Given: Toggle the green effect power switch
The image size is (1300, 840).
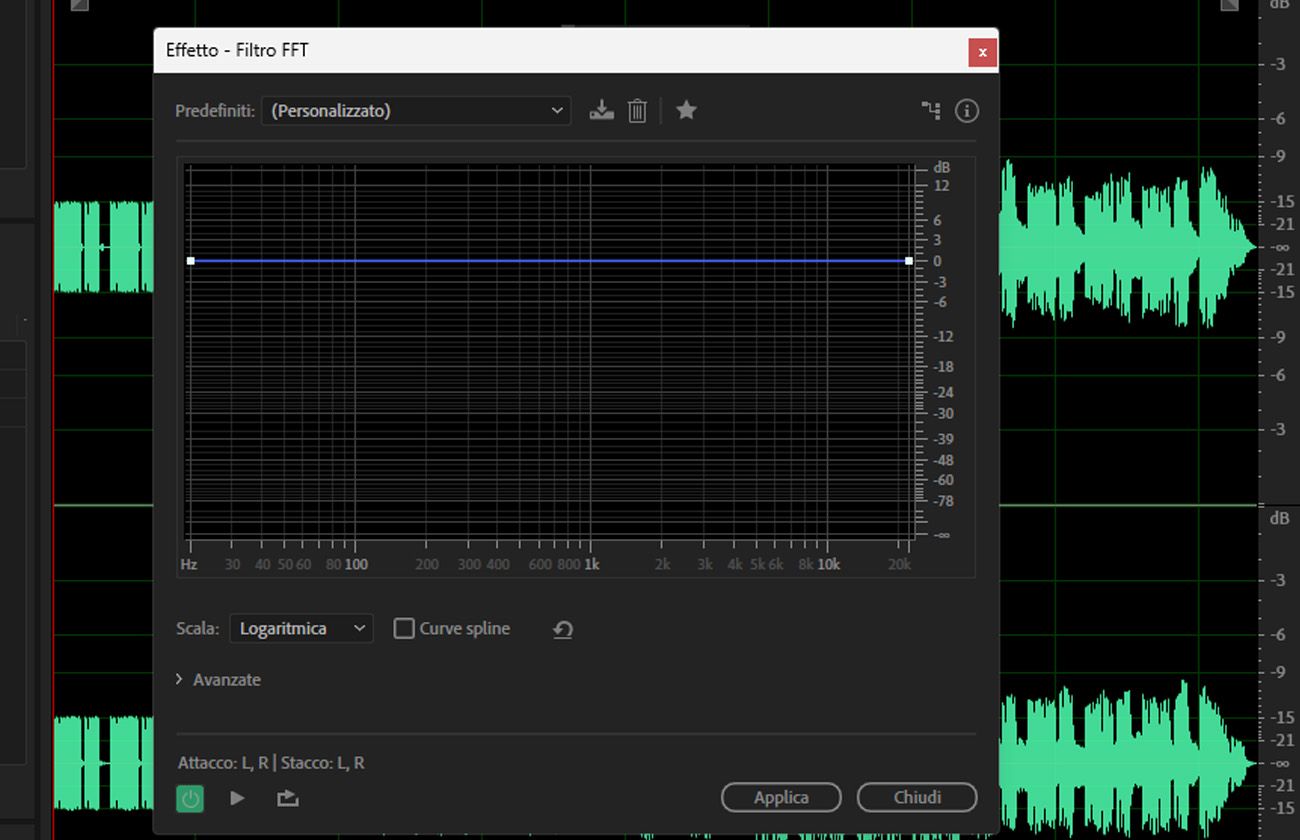Looking at the screenshot, I should click(x=190, y=797).
